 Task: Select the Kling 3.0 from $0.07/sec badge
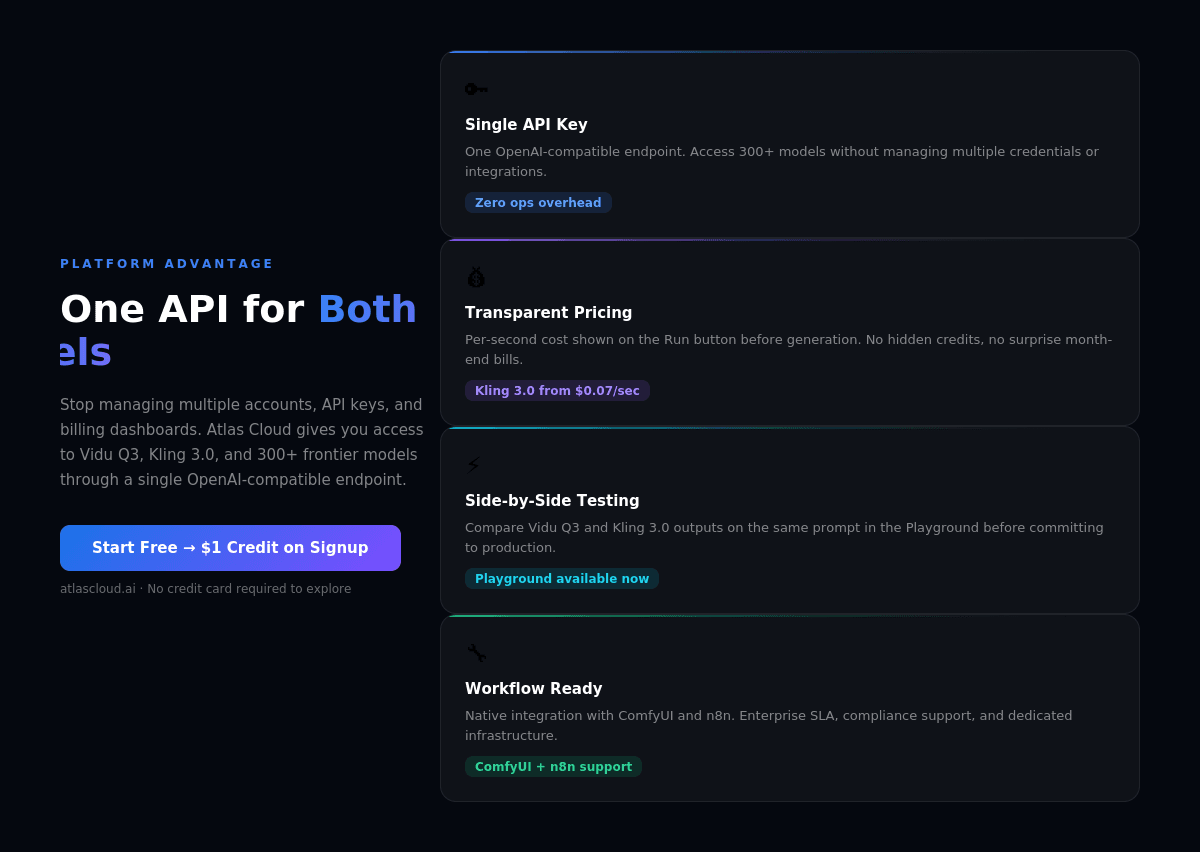point(557,391)
